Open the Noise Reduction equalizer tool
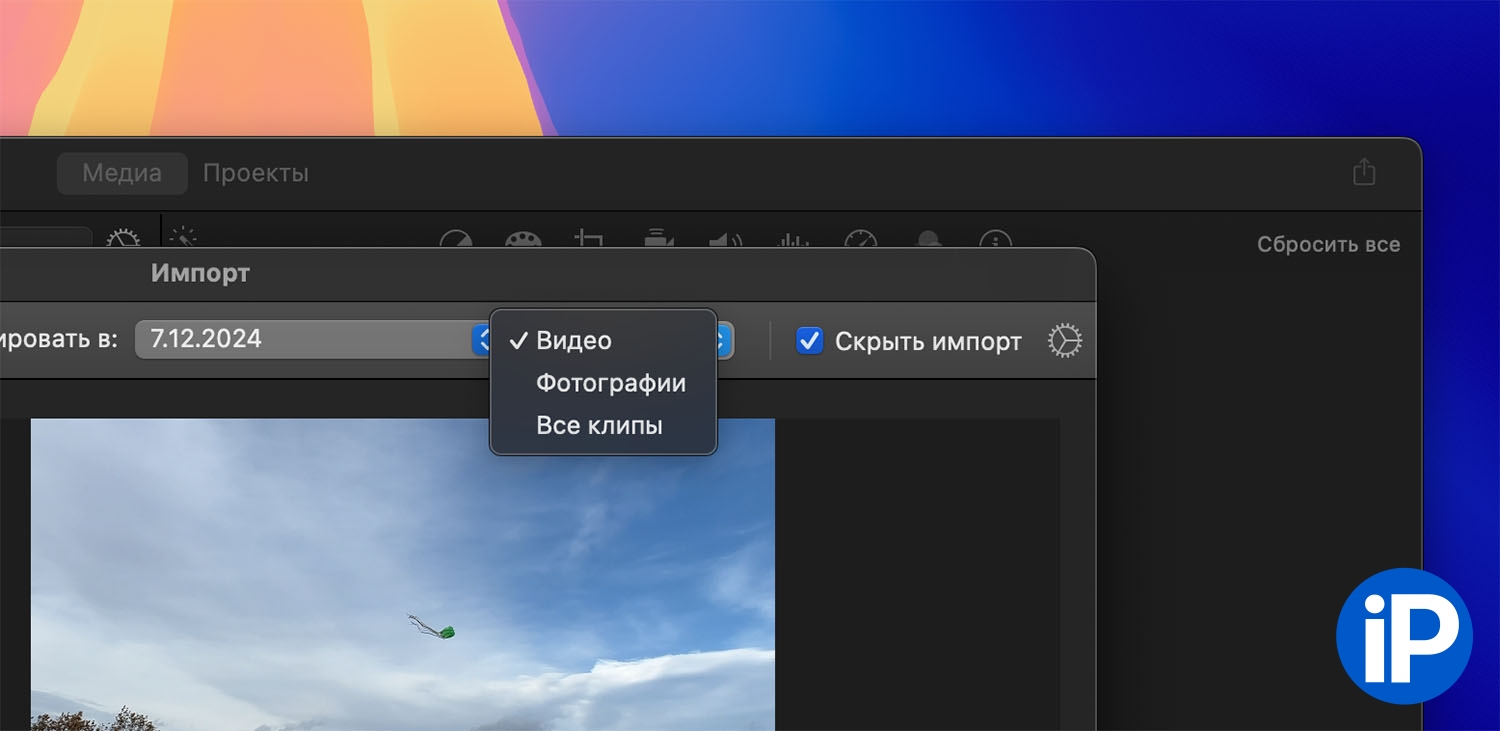 coord(792,240)
